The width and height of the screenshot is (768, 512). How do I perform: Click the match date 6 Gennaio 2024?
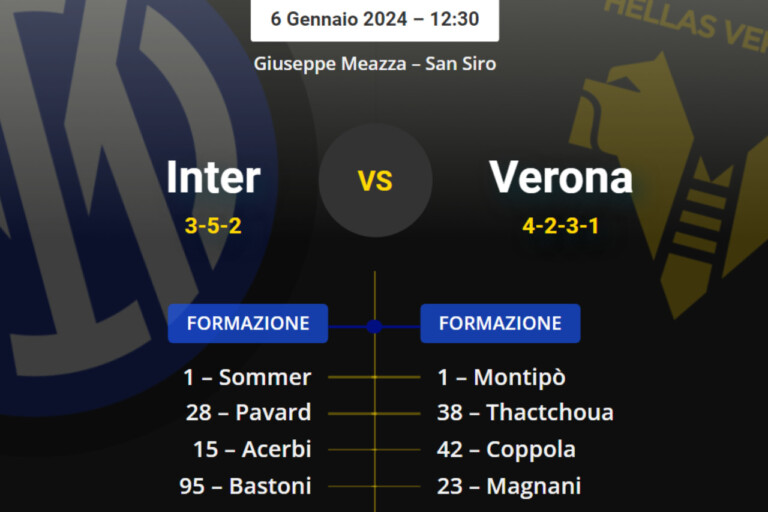[x=374, y=19]
